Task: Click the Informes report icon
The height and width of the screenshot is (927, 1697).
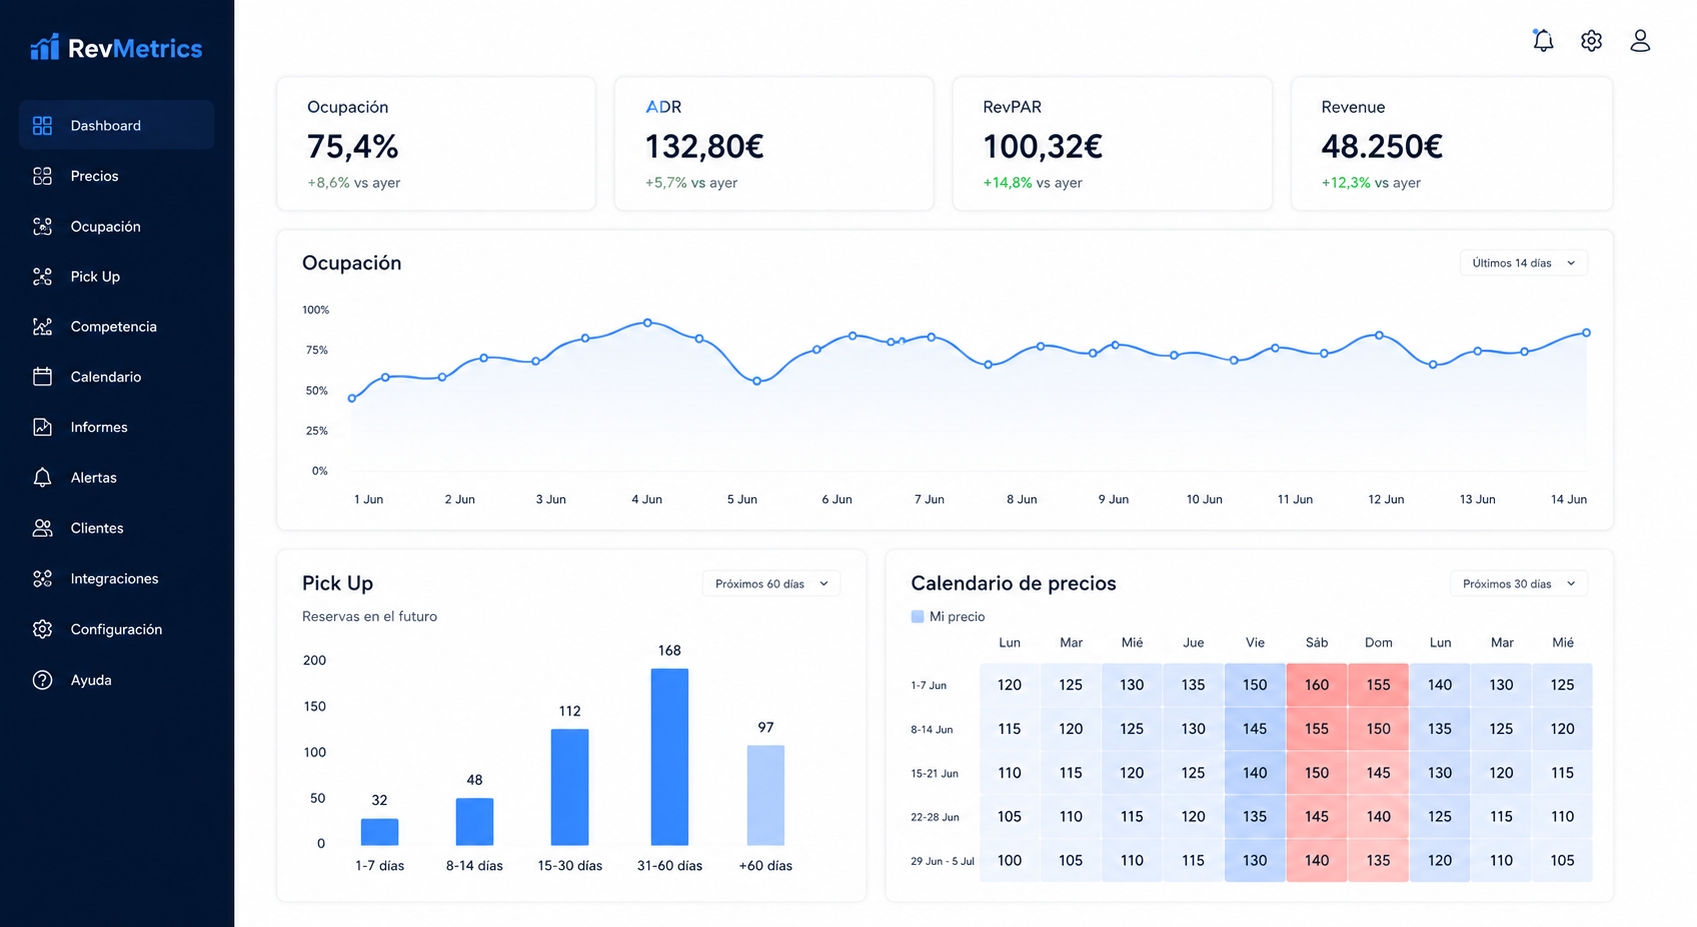Action: point(42,427)
